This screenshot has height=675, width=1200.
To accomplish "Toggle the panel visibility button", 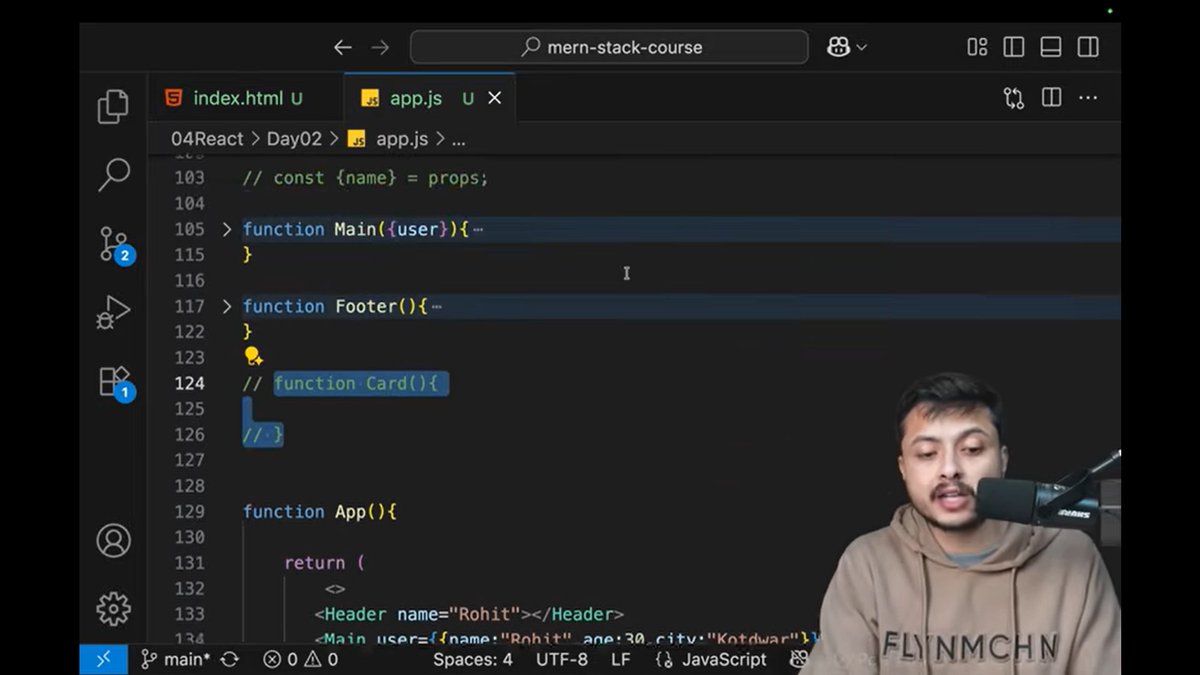I will [1051, 47].
